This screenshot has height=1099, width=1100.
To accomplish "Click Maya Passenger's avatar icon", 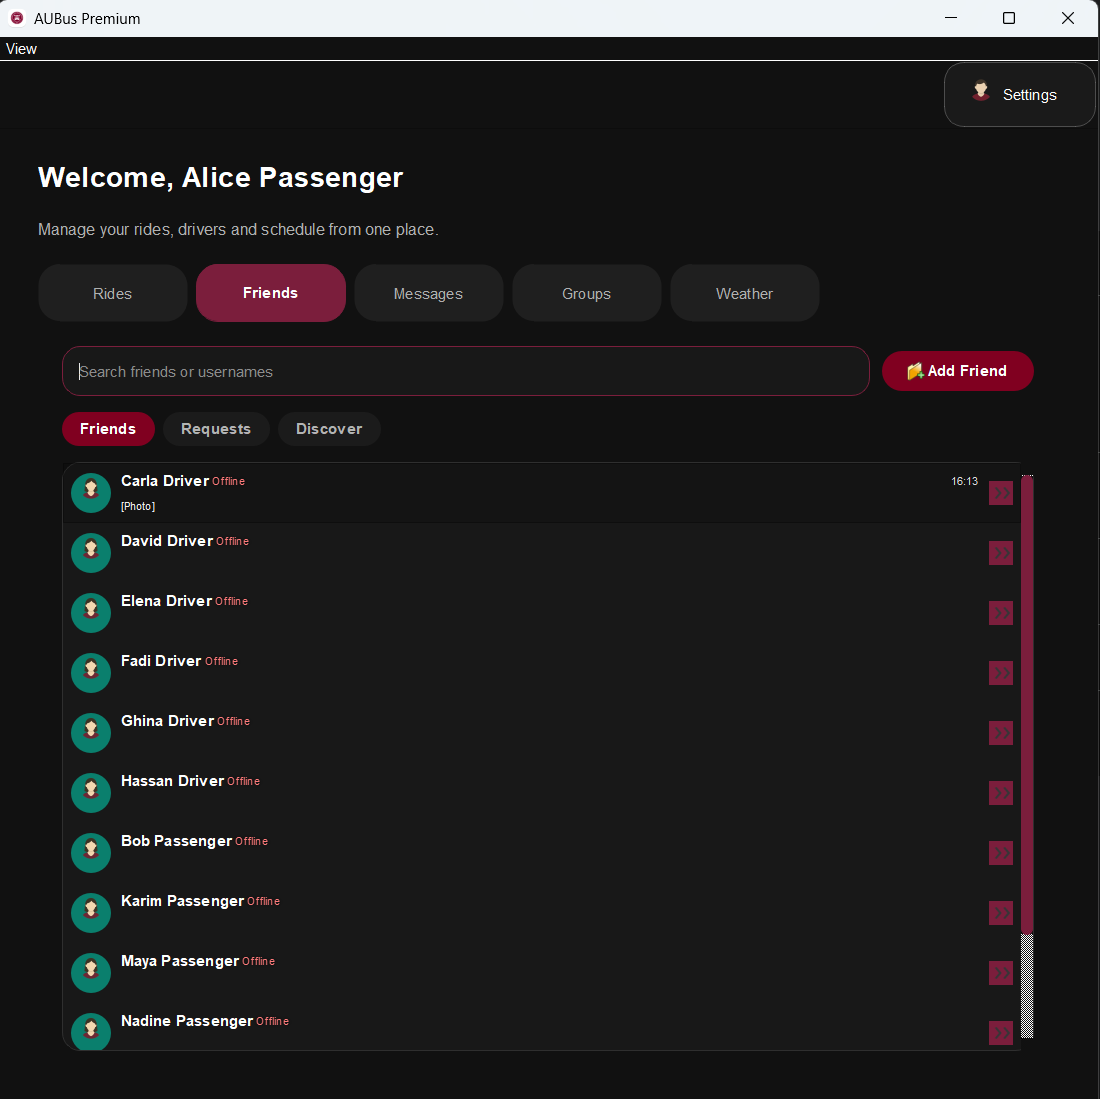I will pos(91,973).
